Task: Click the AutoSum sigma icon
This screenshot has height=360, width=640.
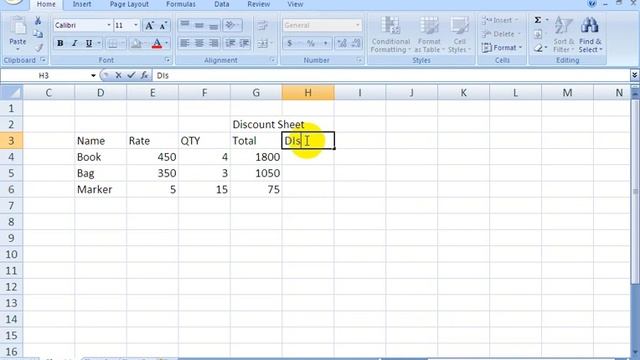Action: [x=538, y=20]
